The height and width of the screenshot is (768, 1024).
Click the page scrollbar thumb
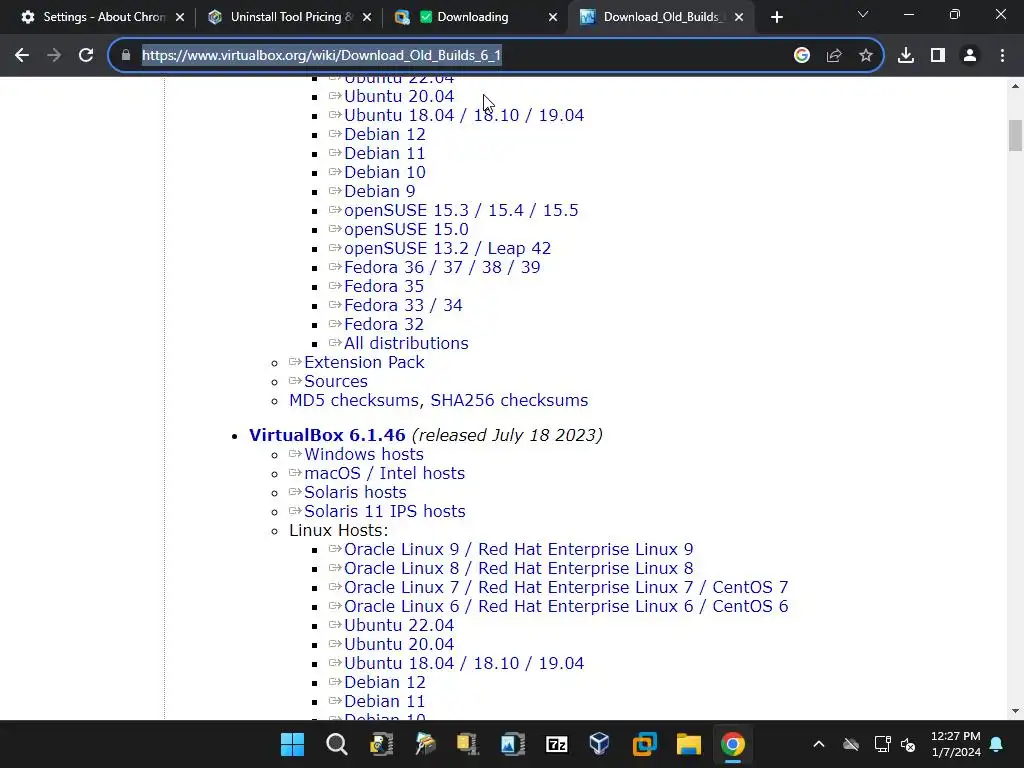coord(1016,135)
